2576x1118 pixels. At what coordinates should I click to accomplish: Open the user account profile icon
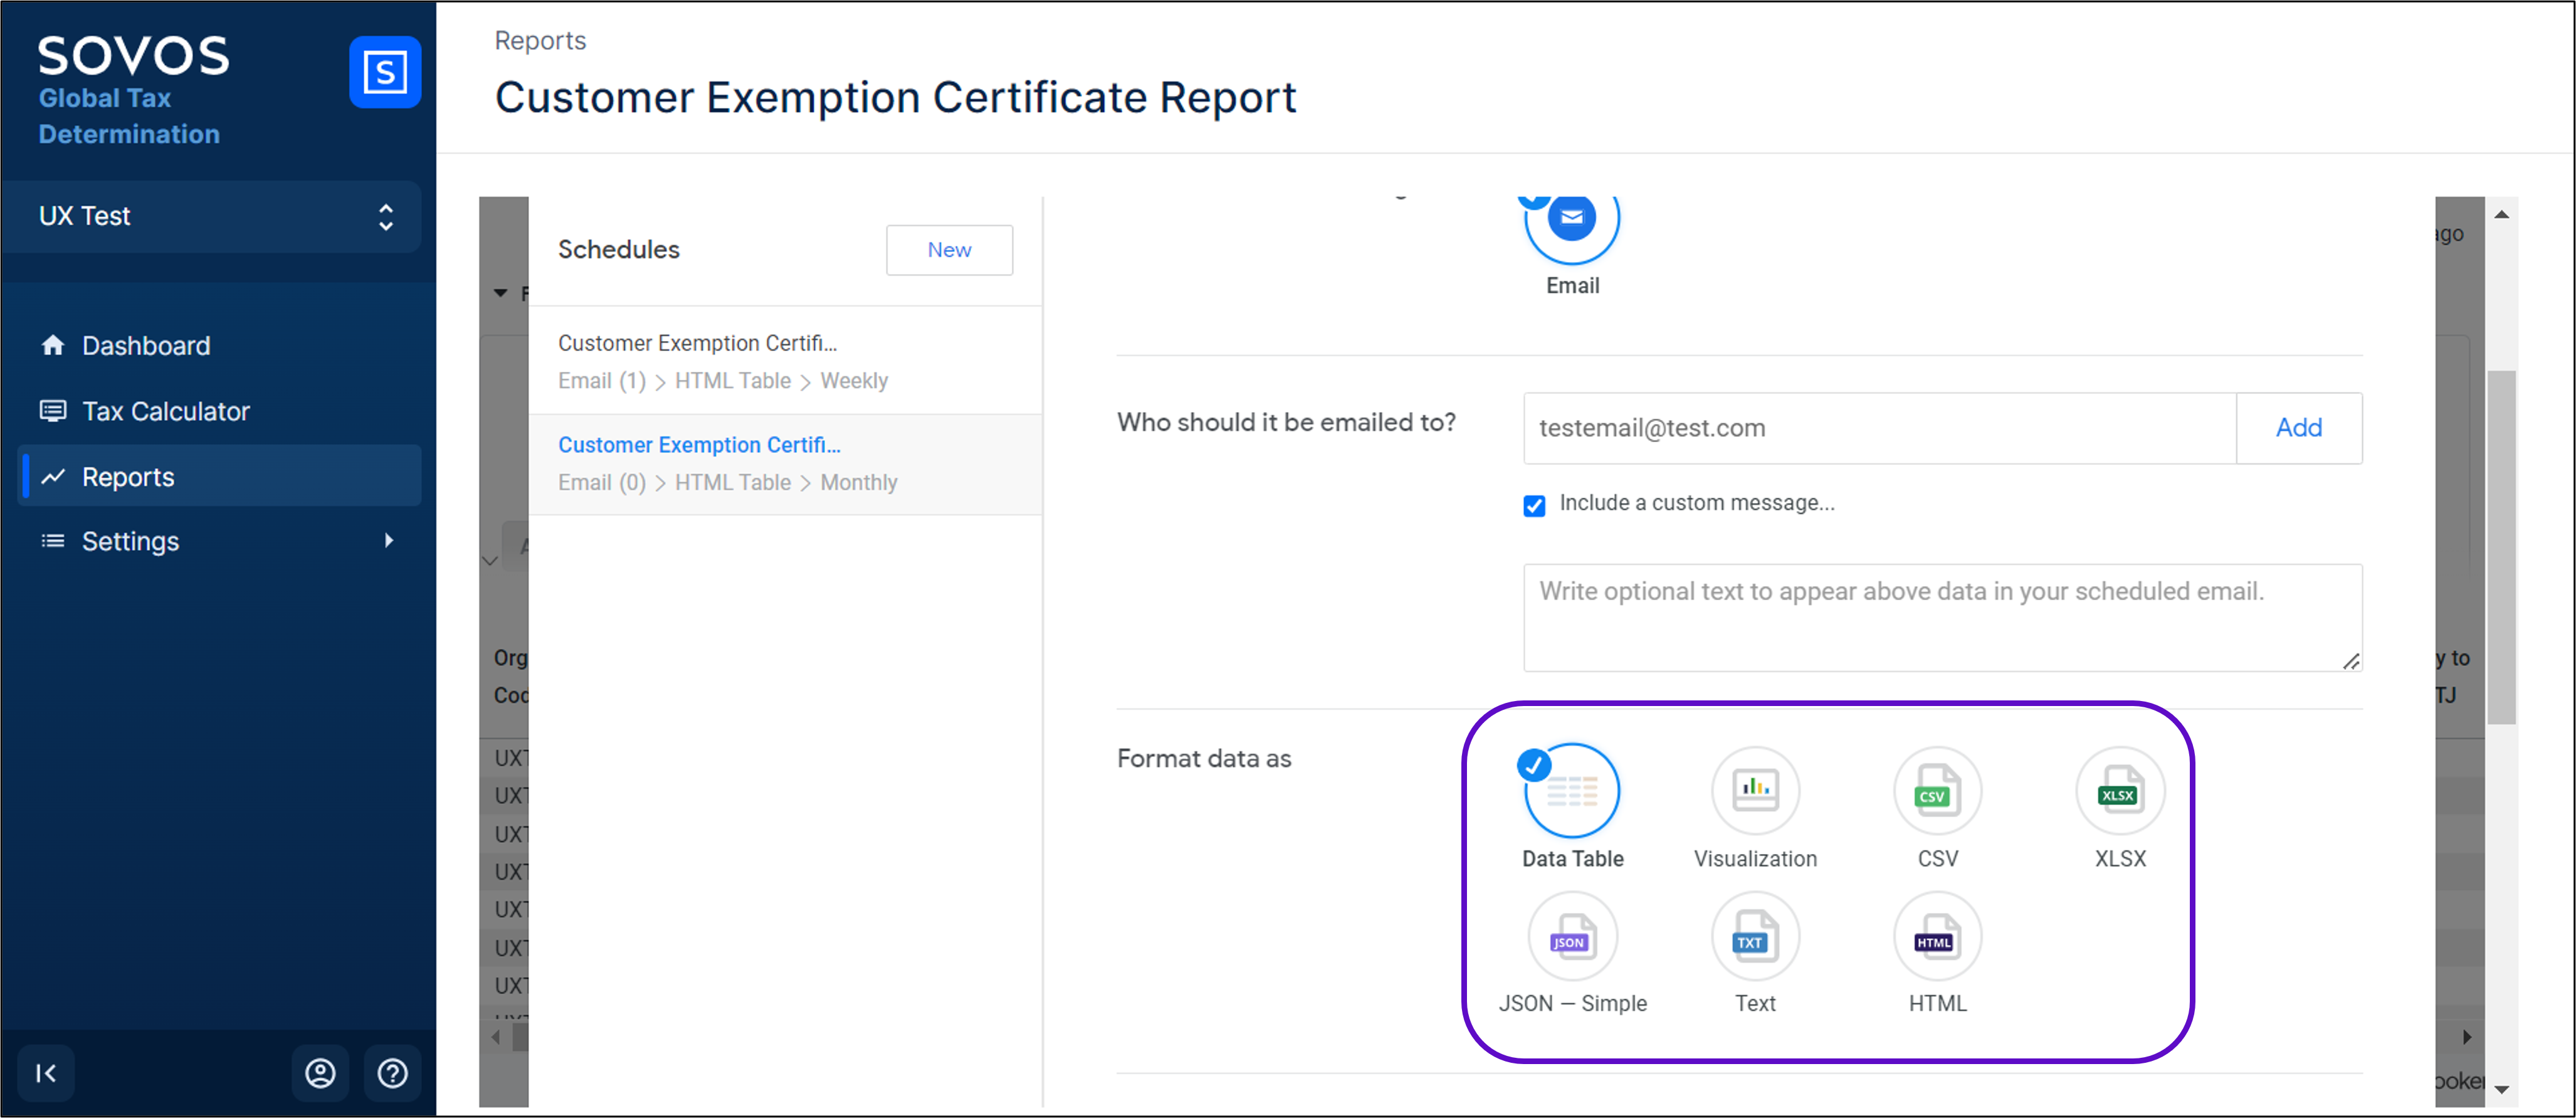coord(320,1073)
